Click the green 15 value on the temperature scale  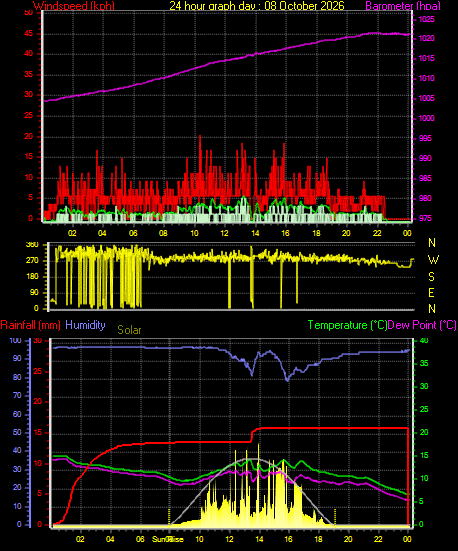click(x=424, y=455)
